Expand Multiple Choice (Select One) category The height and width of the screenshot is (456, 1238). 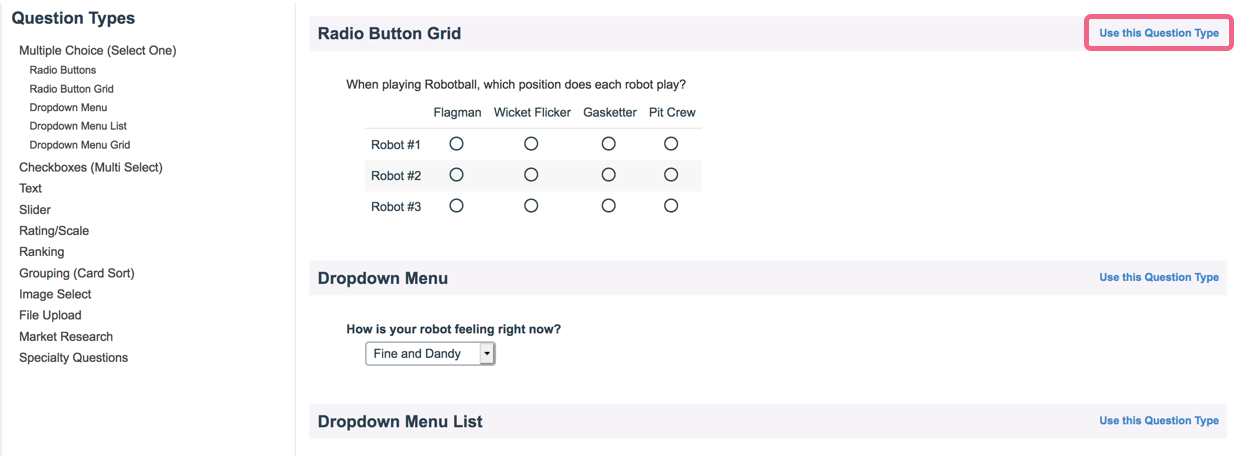coord(97,50)
